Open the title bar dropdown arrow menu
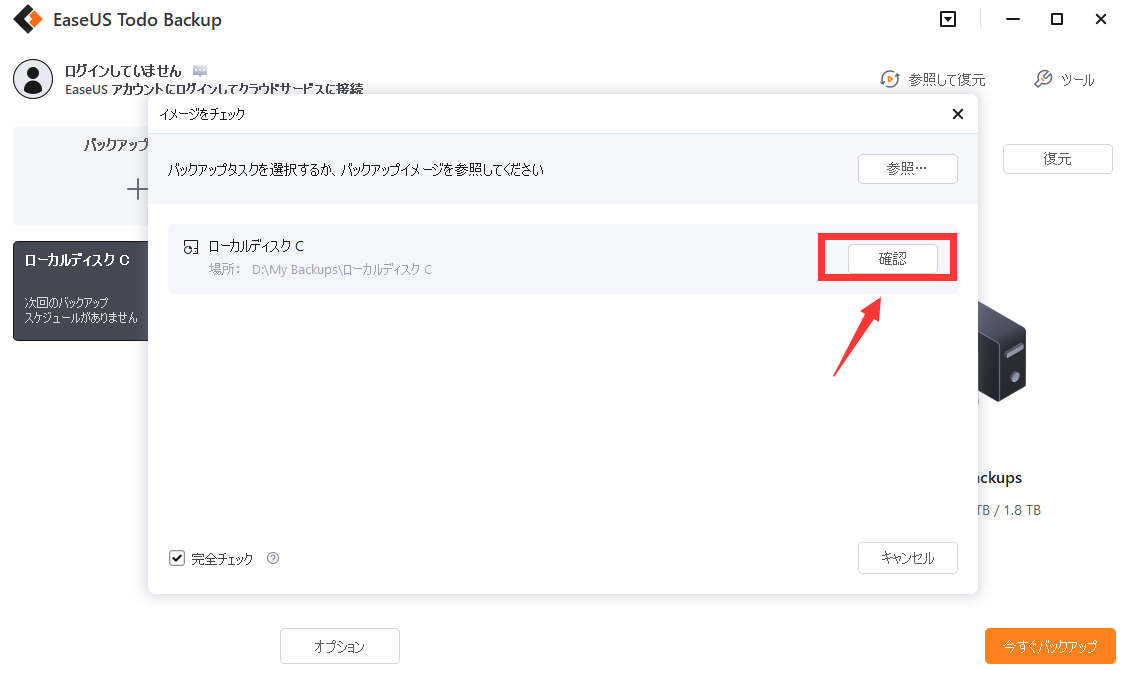The height and width of the screenshot is (689, 1123). tap(948, 19)
